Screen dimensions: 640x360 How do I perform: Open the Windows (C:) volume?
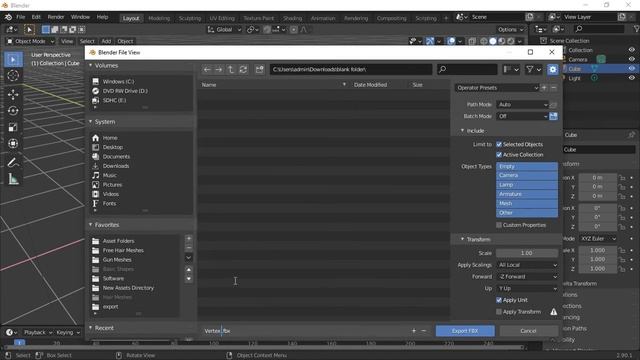tap(118, 82)
